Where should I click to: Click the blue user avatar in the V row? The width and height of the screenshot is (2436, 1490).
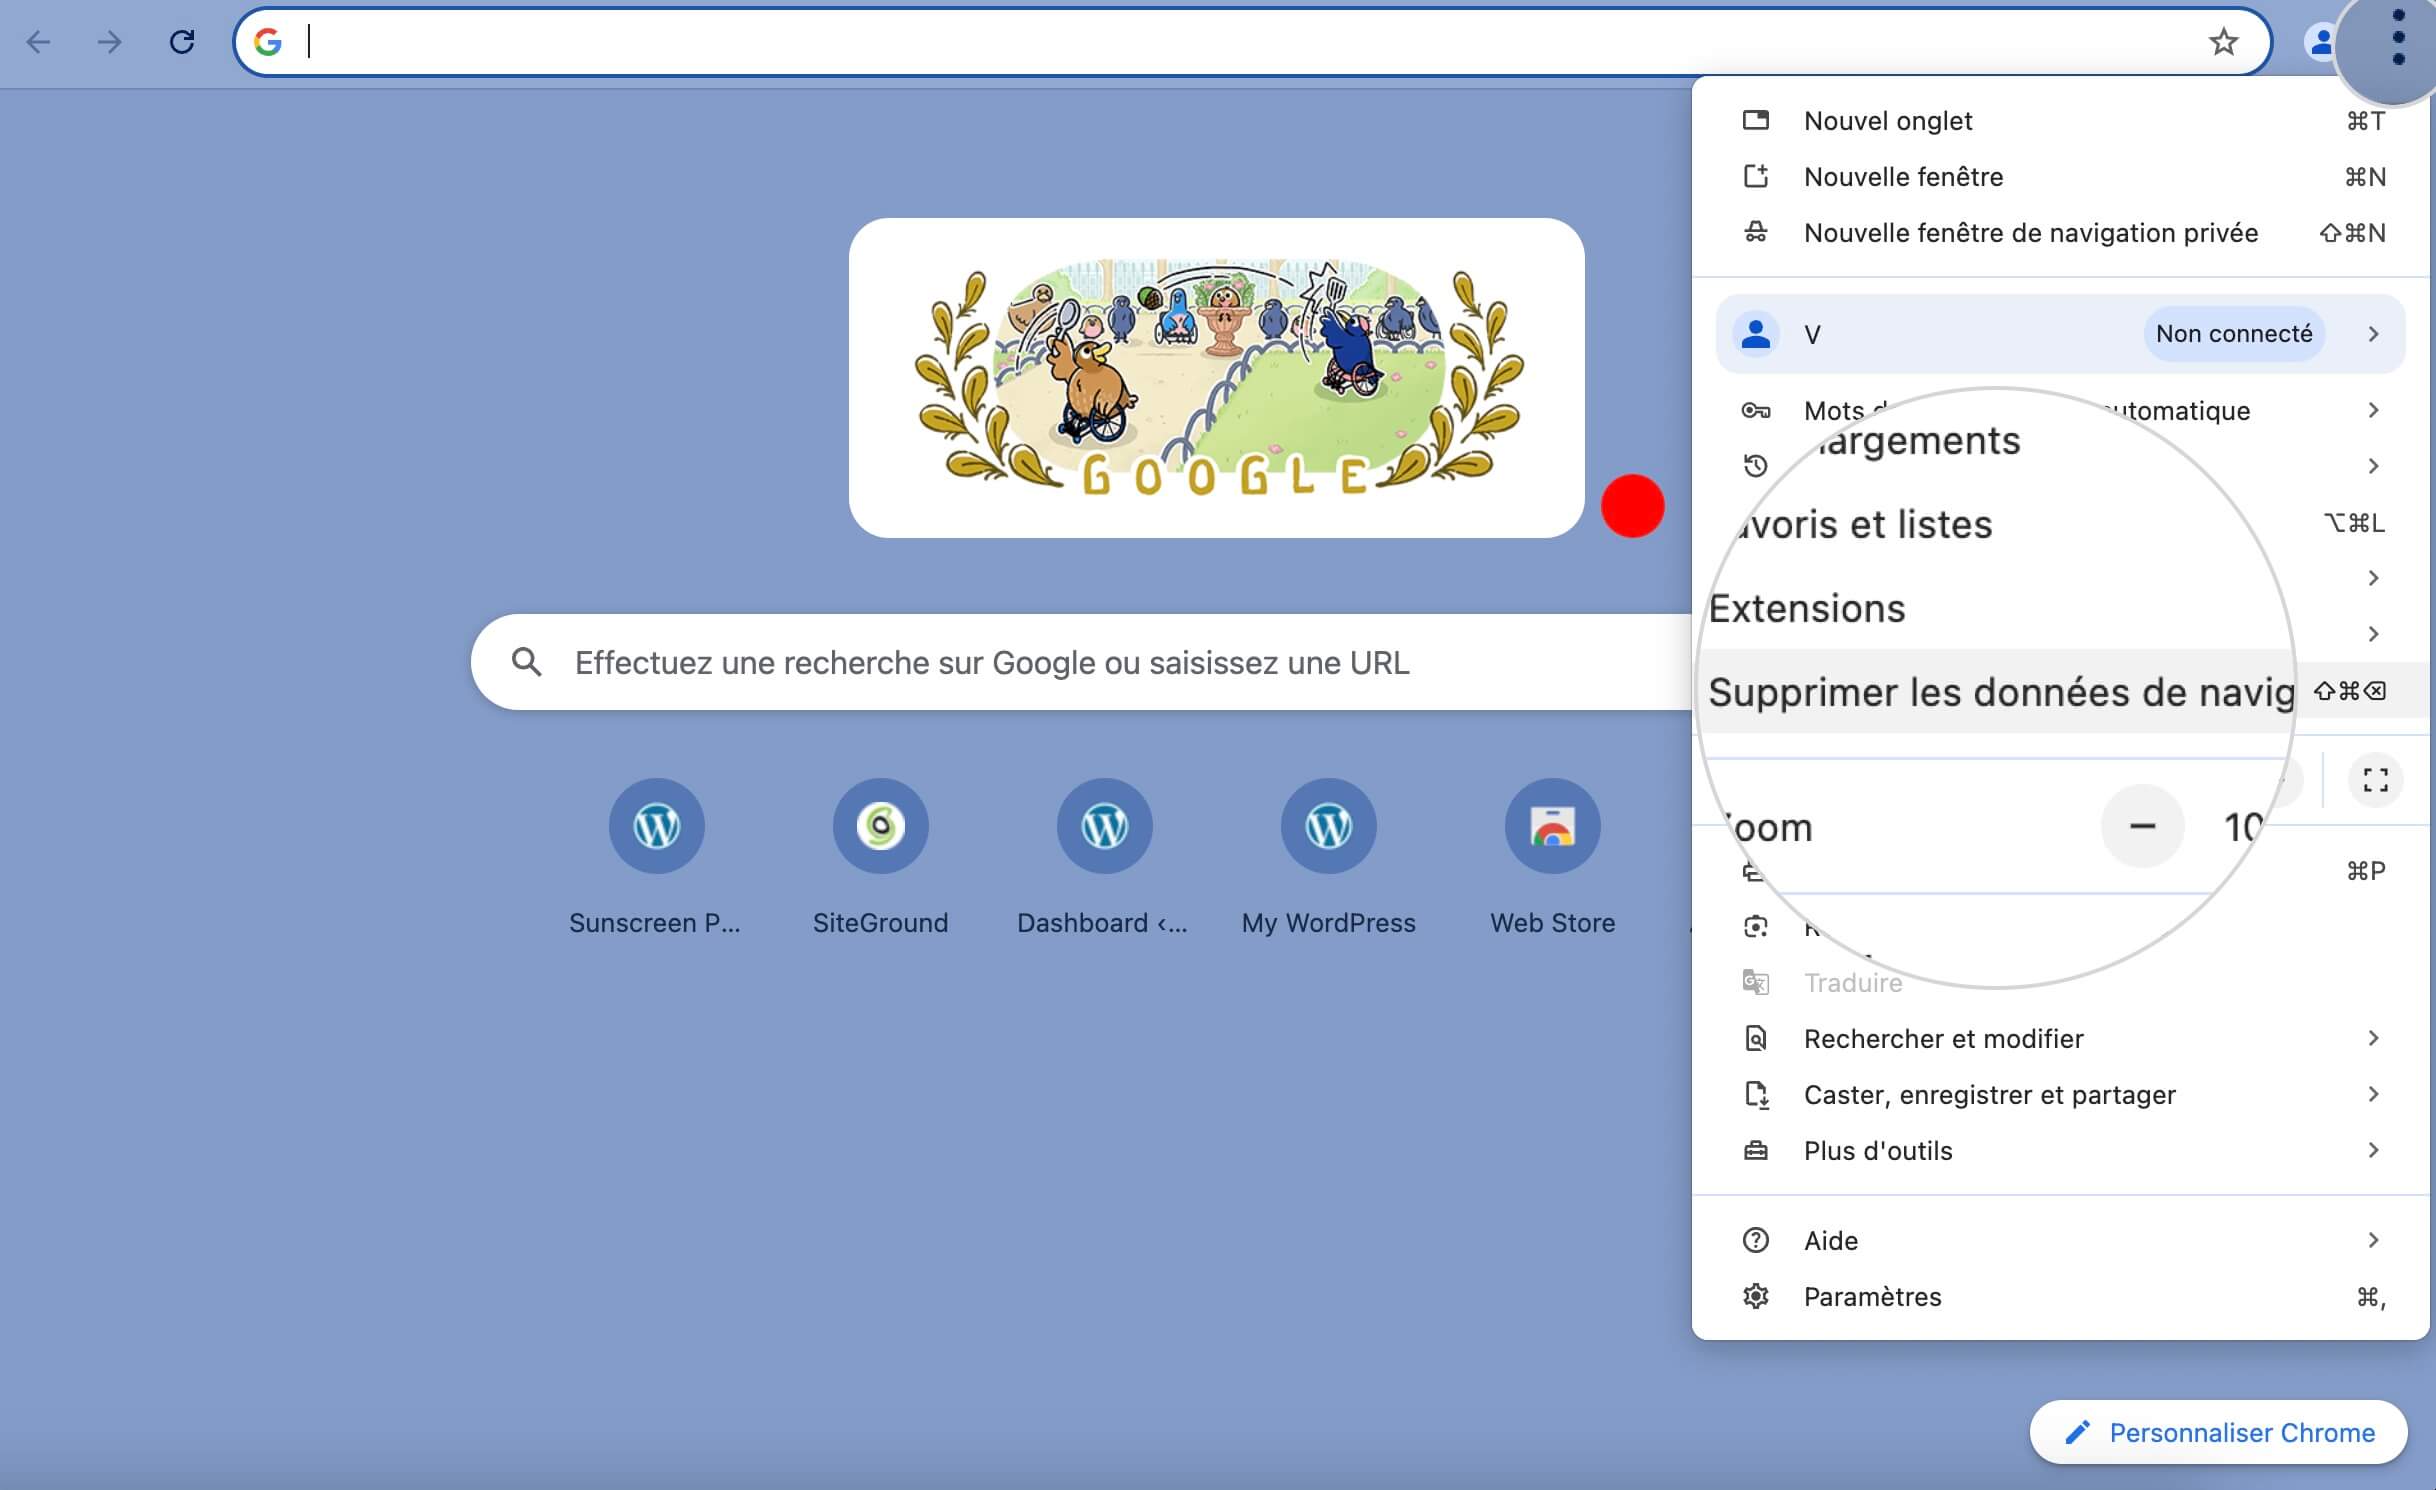click(1755, 334)
